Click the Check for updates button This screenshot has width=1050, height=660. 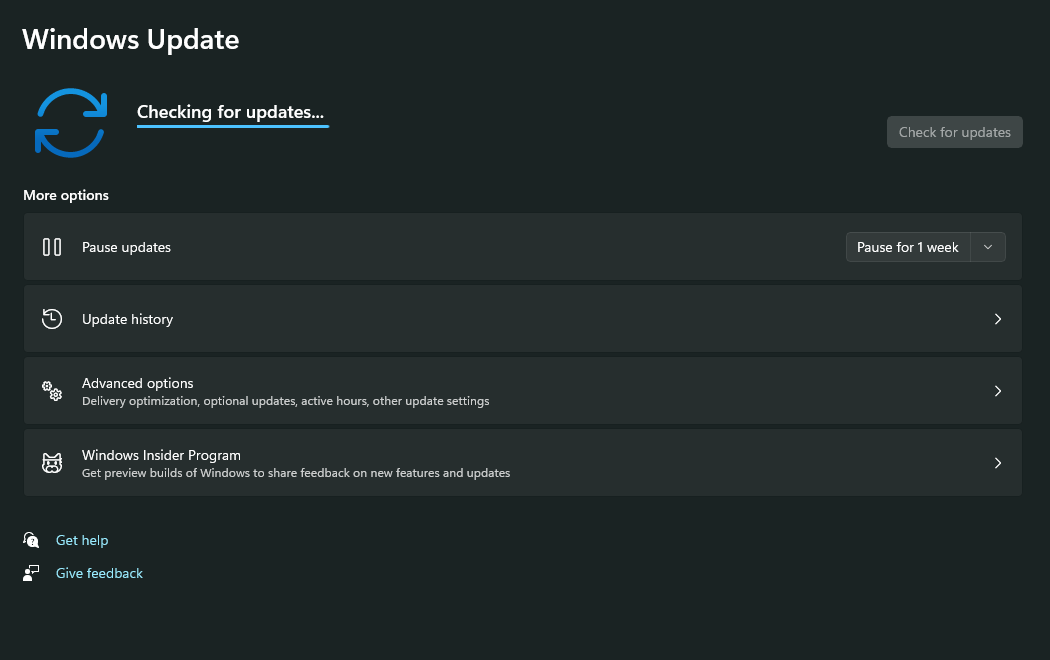pos(954,132)
